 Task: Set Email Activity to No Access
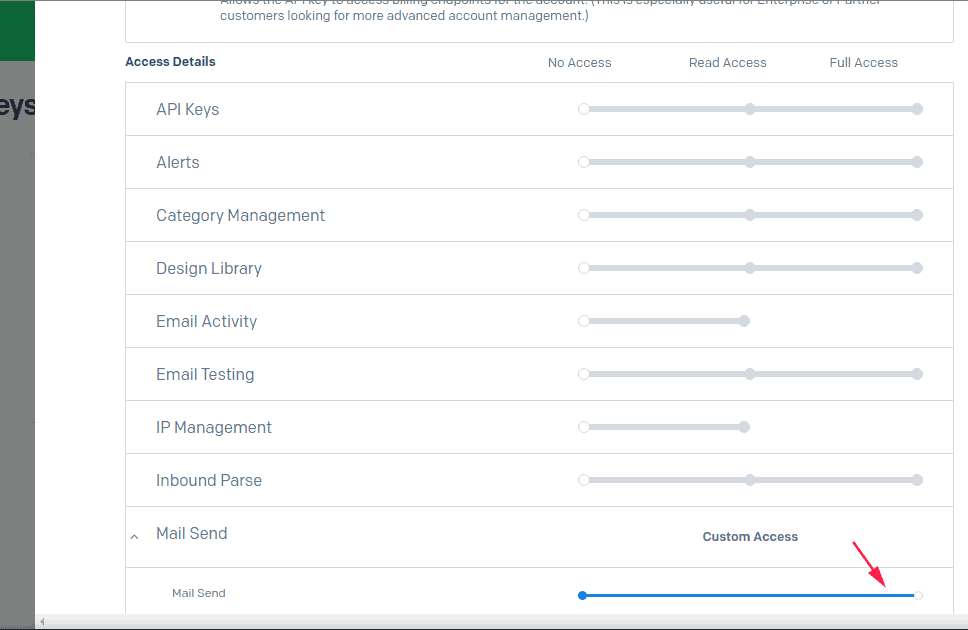click(583, 321)
